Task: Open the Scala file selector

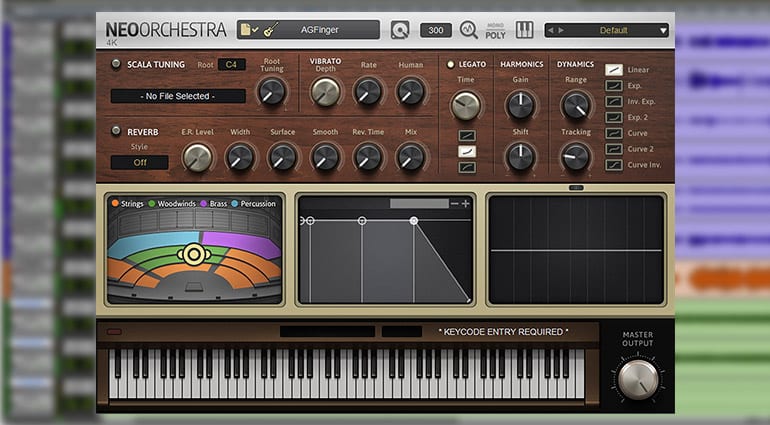Action: coord(178,96)
